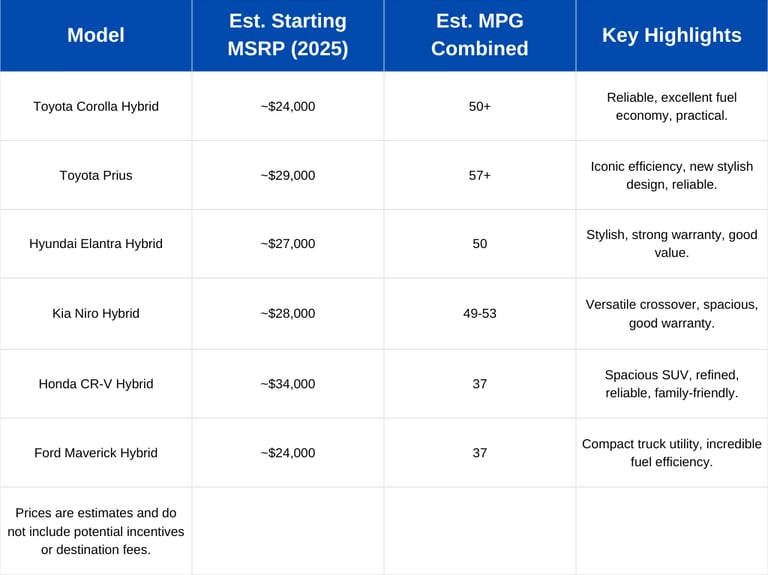Click the 57+ MPG value
Screen dimensions: 768x575
pos(480,175)
